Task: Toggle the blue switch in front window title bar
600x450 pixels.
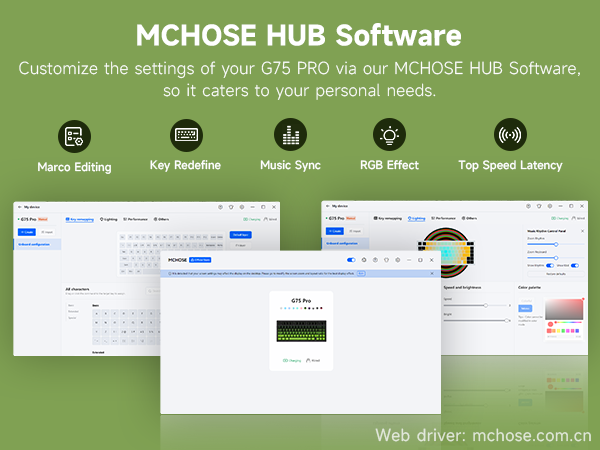Action: click(351, 260)
